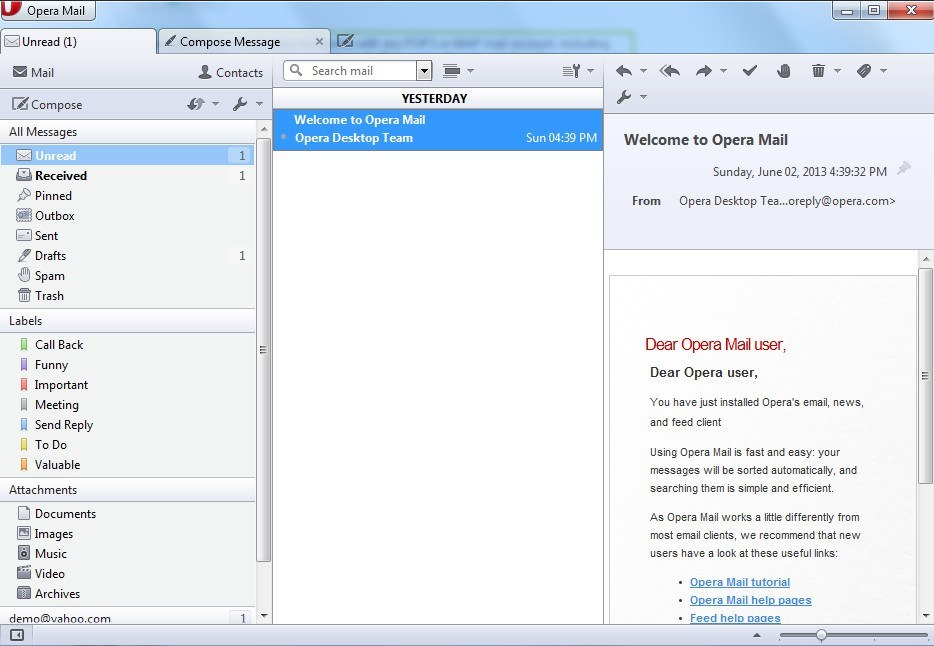This screenshot has height=646, width=934.
Task: Open search mail dropdown arrow
Action: [x=424, y=71]
